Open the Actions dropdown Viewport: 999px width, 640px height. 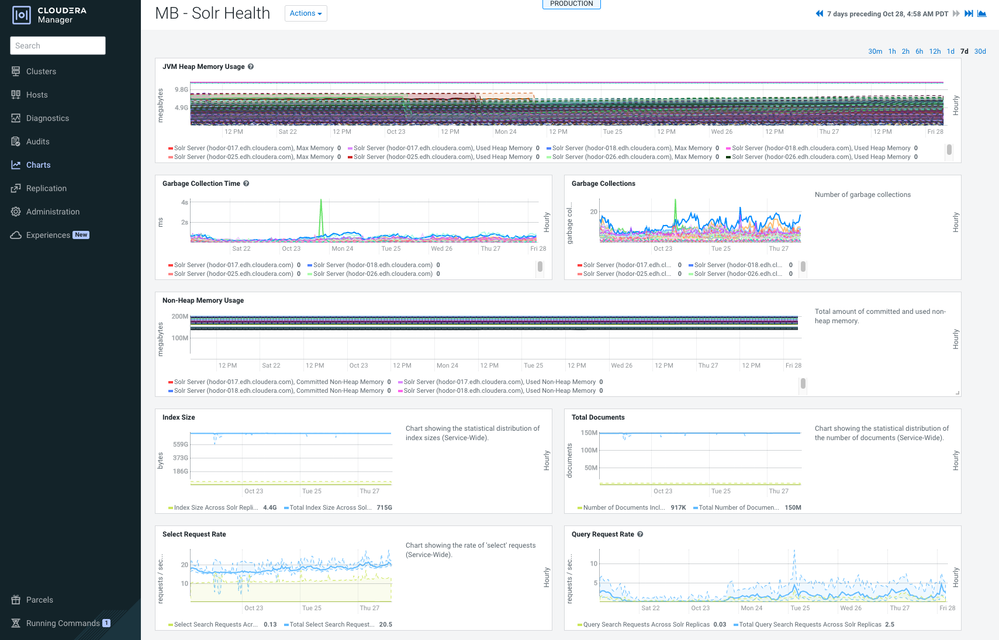click(x=306, y=13)
